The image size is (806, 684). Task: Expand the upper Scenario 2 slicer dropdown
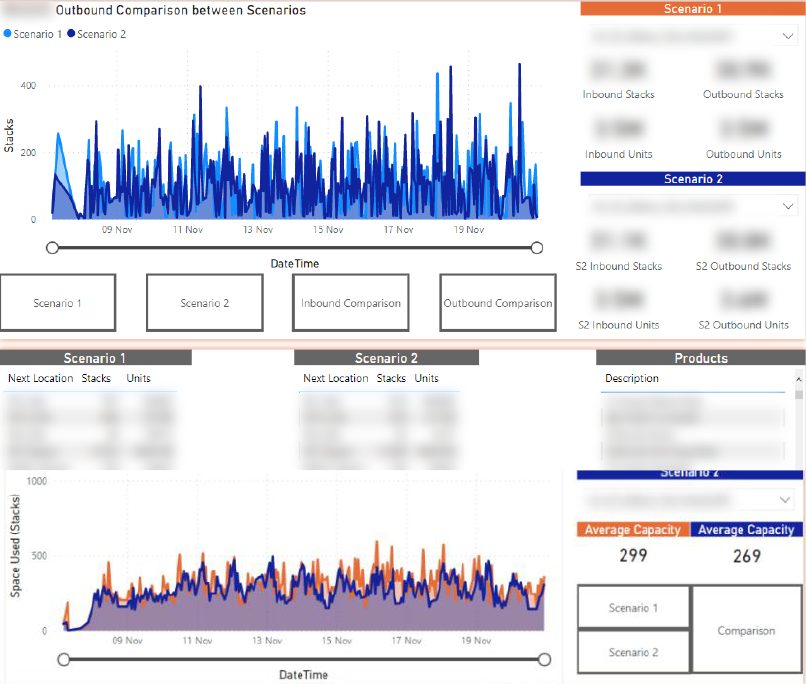tap(786, 205)
